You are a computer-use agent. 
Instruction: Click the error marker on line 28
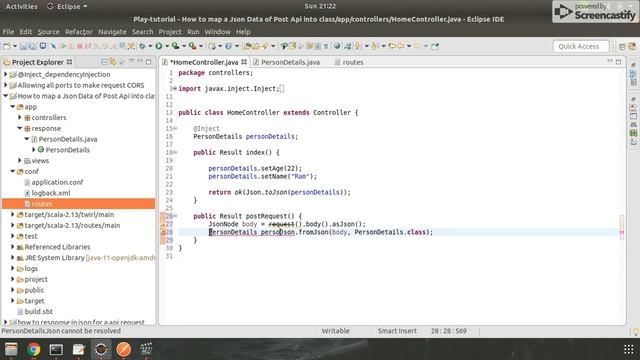[x=163, y=232]
